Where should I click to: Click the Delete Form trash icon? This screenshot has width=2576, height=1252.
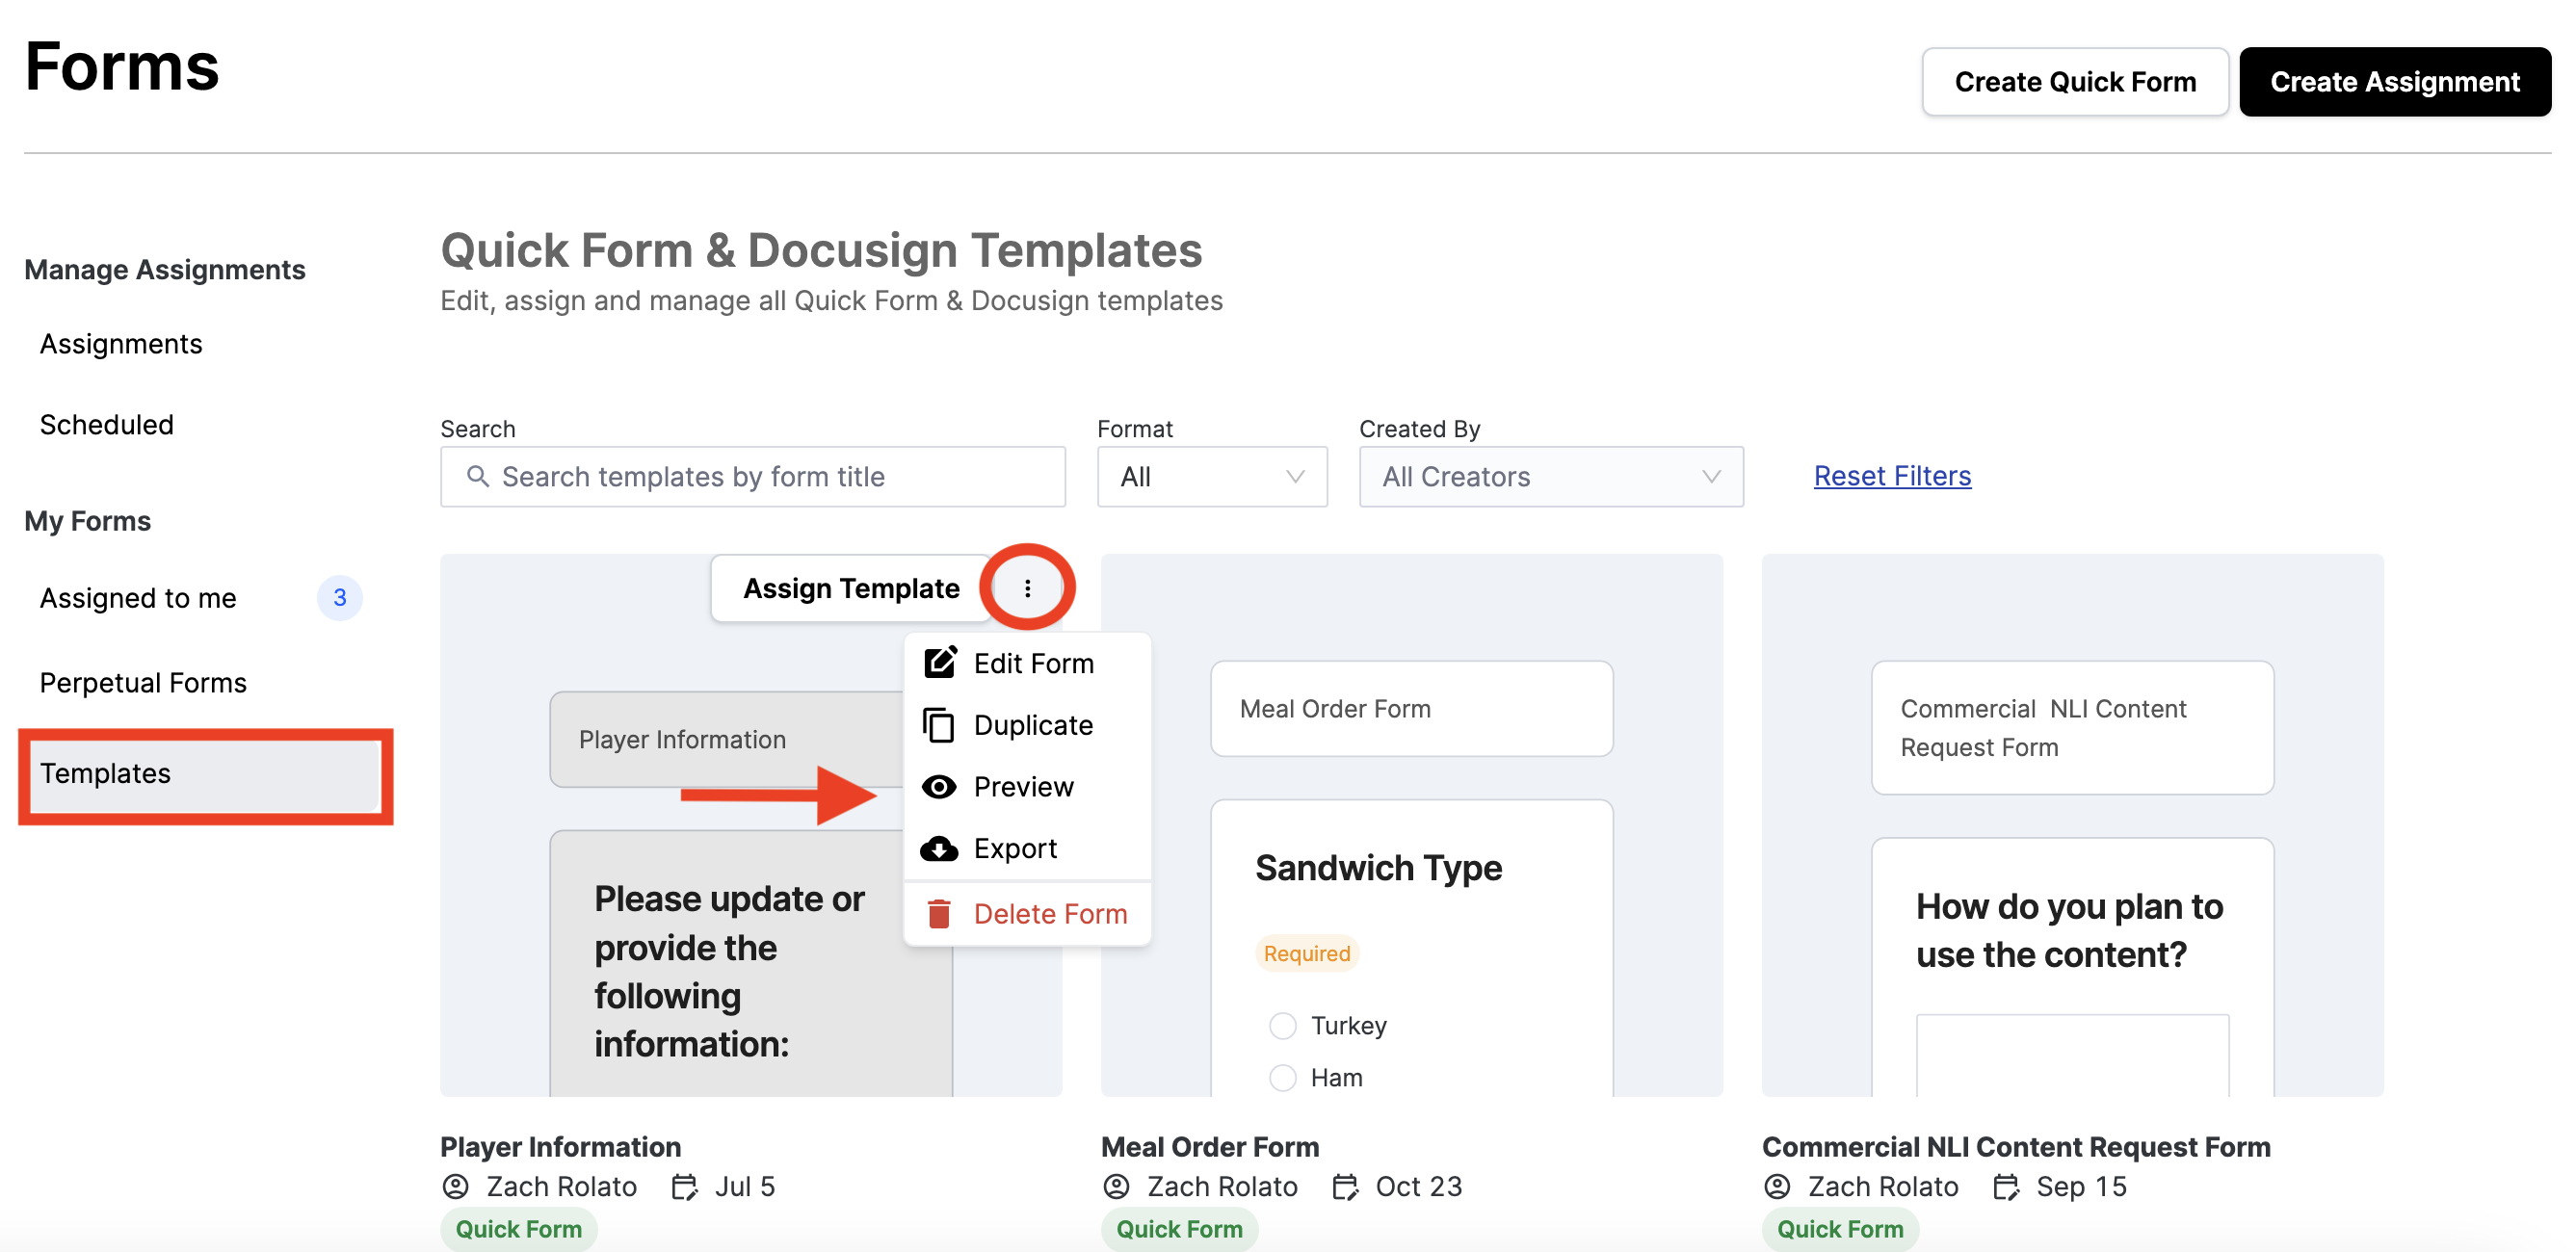coord(938,913)
